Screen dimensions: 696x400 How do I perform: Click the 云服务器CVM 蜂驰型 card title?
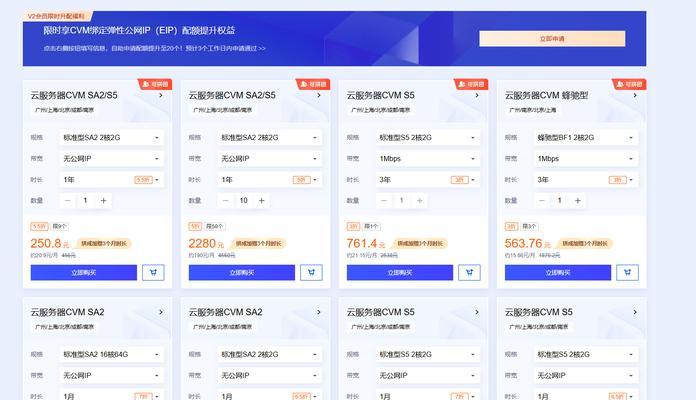(546, 95)
